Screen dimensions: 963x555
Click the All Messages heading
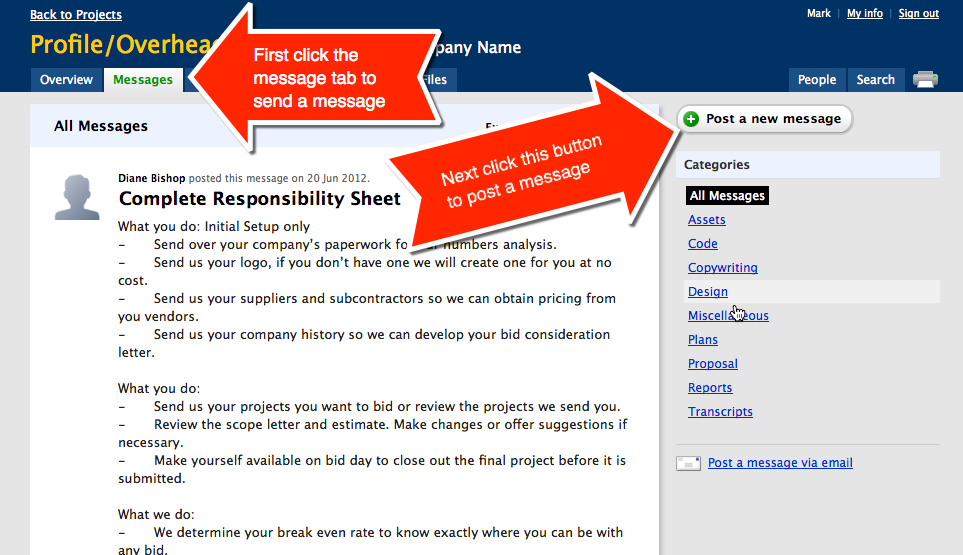click(x=101, y=126)
